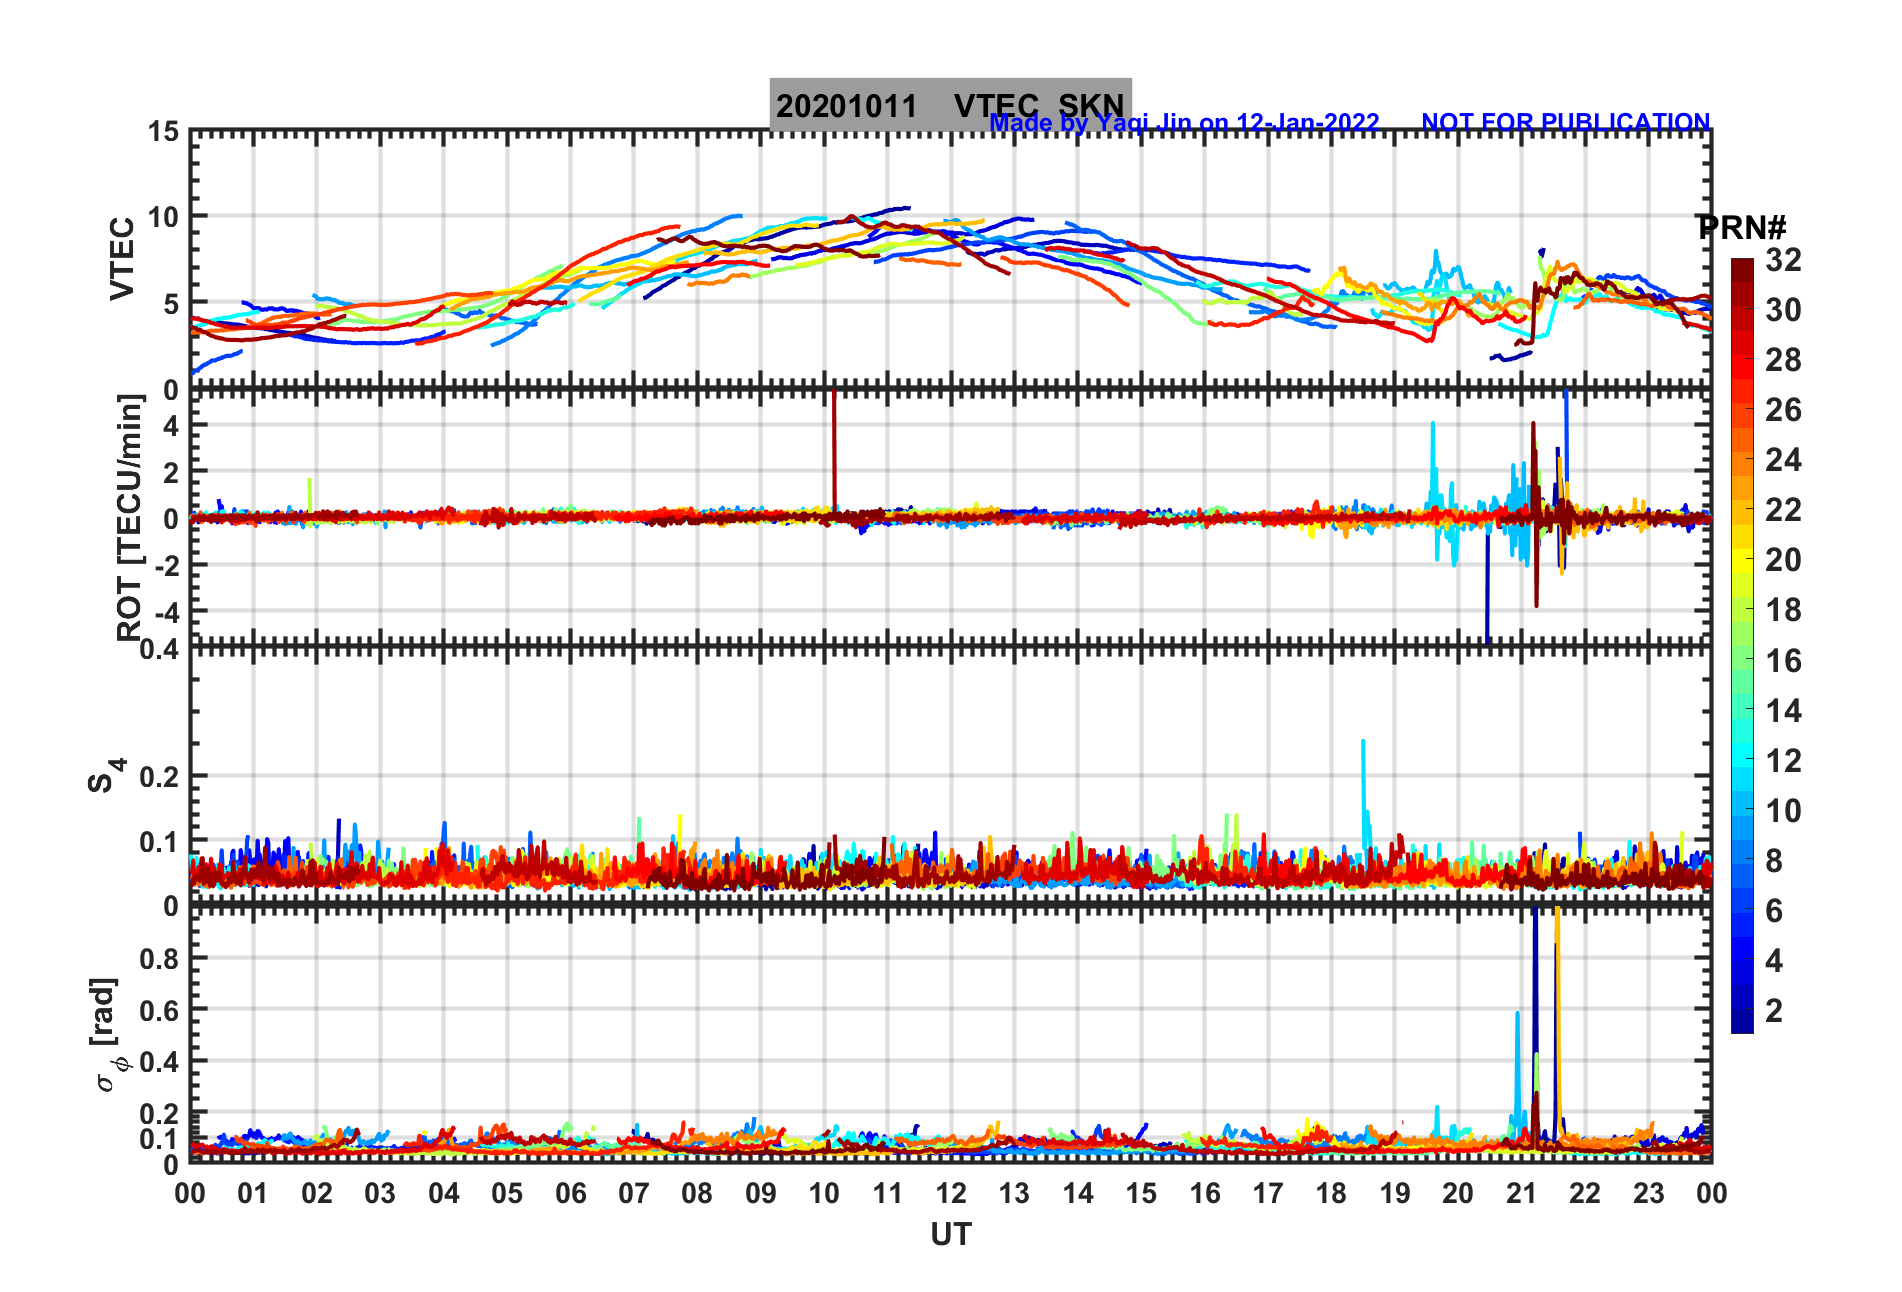Select x-axis hour tick 21
This screenshot has width=1902, height=1292.
coord(1521,1193)
